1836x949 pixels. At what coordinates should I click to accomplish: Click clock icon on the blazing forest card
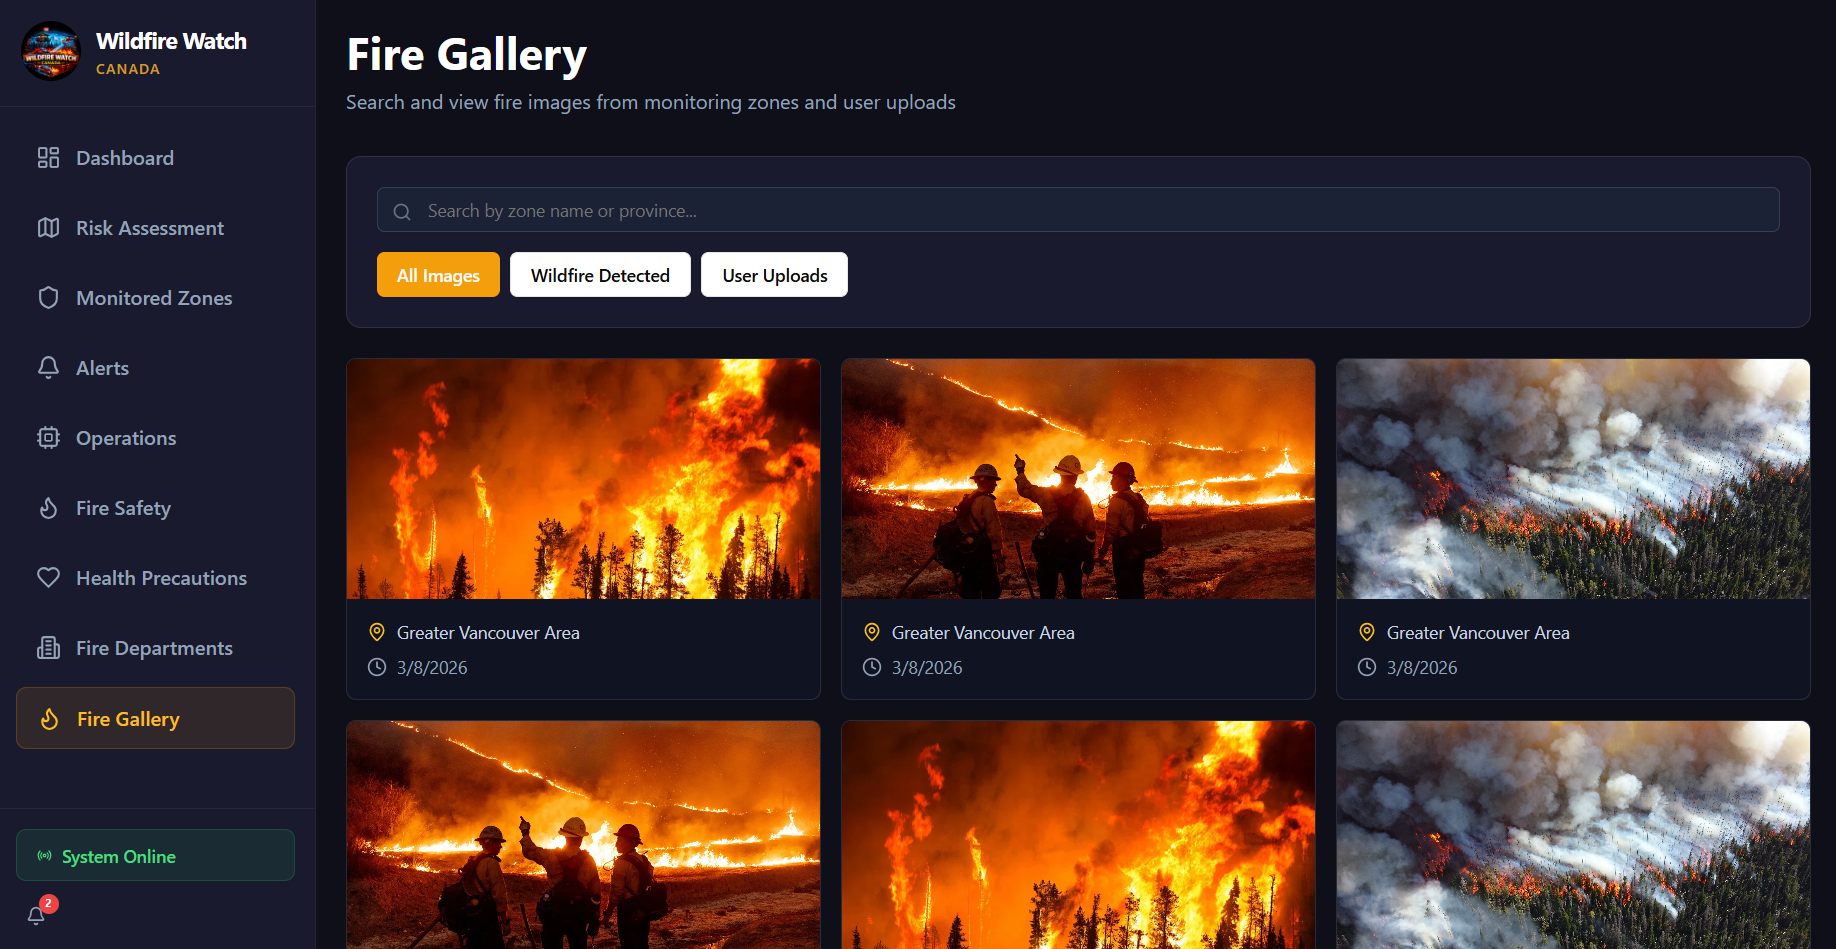(377, 667)
